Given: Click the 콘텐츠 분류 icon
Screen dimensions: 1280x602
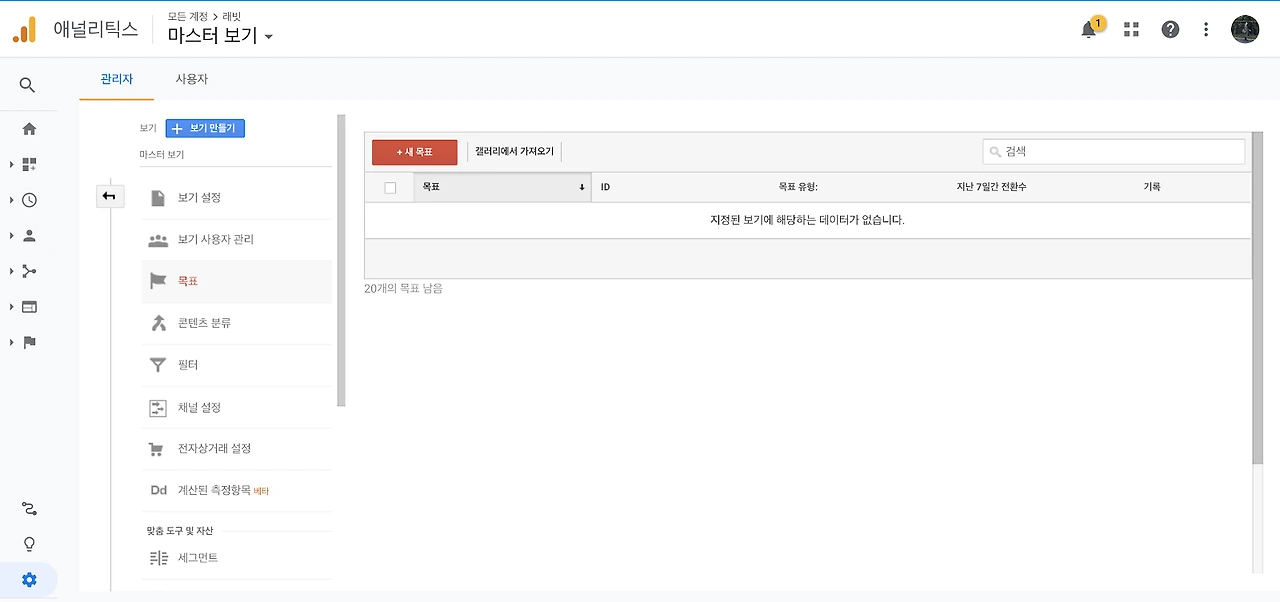Looking at the screenshot, I should coord(158,323).
